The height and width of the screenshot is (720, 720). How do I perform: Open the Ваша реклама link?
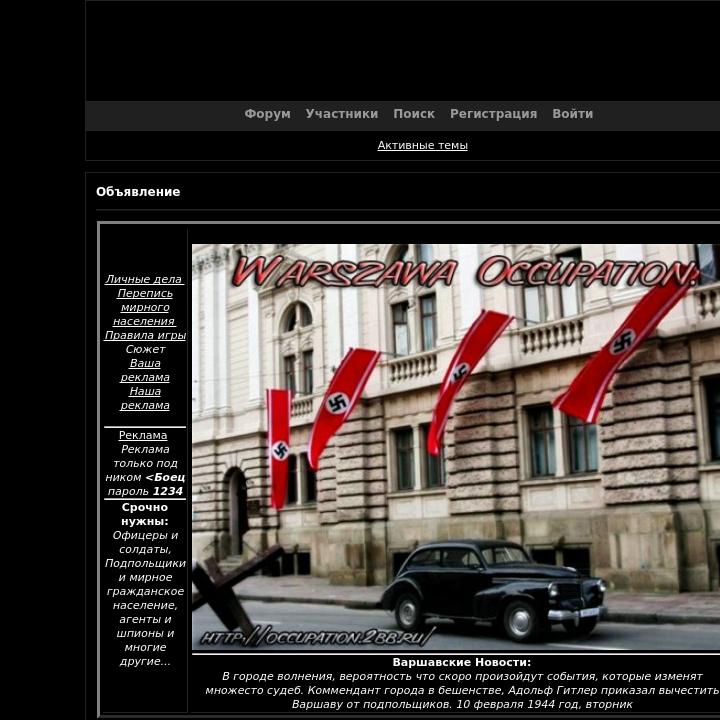[x=145, y=370]
